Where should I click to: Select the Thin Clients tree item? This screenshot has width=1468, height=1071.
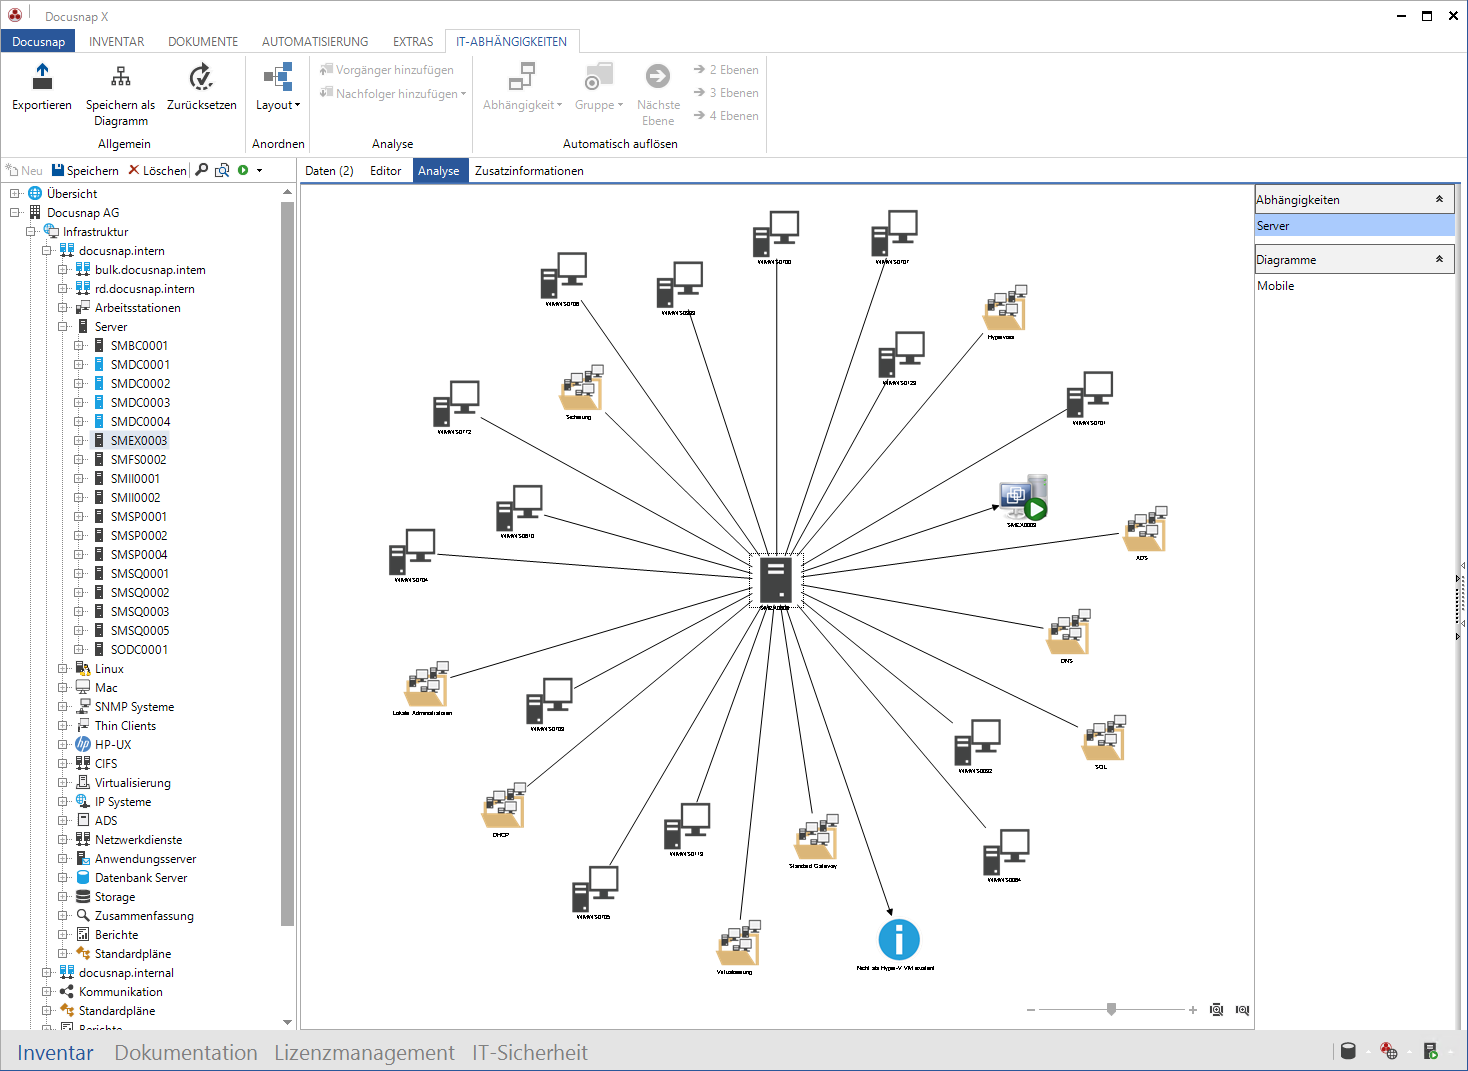click(x=125, y=726)
